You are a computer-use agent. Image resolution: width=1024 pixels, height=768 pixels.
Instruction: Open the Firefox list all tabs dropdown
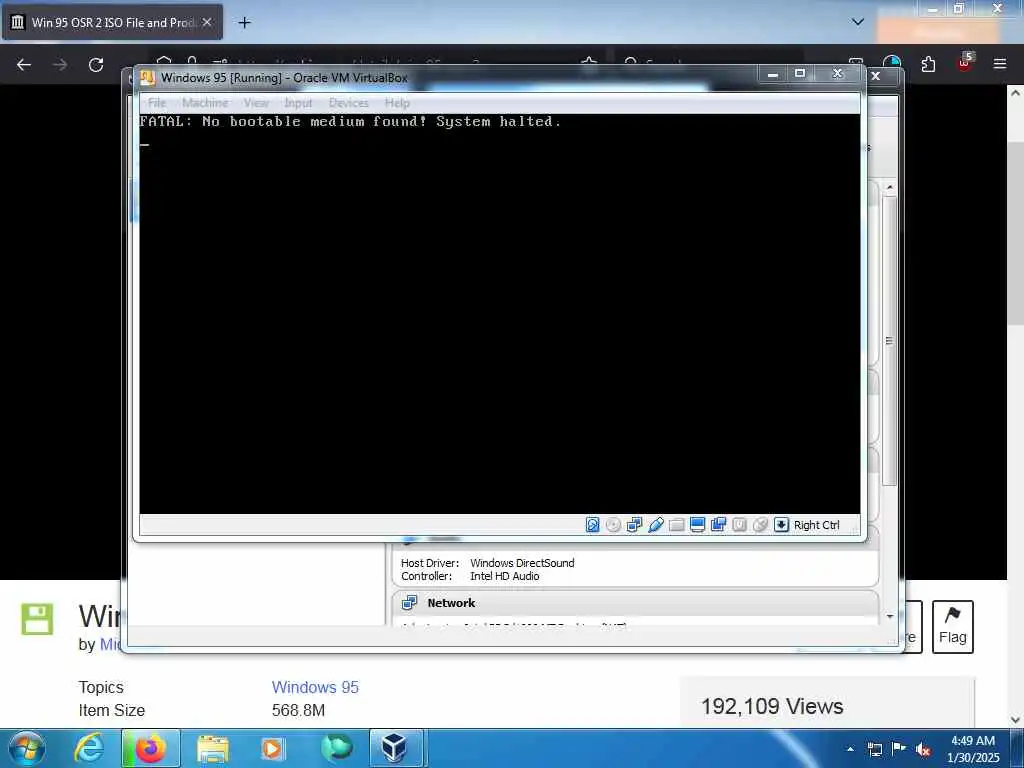click(857, 22)
